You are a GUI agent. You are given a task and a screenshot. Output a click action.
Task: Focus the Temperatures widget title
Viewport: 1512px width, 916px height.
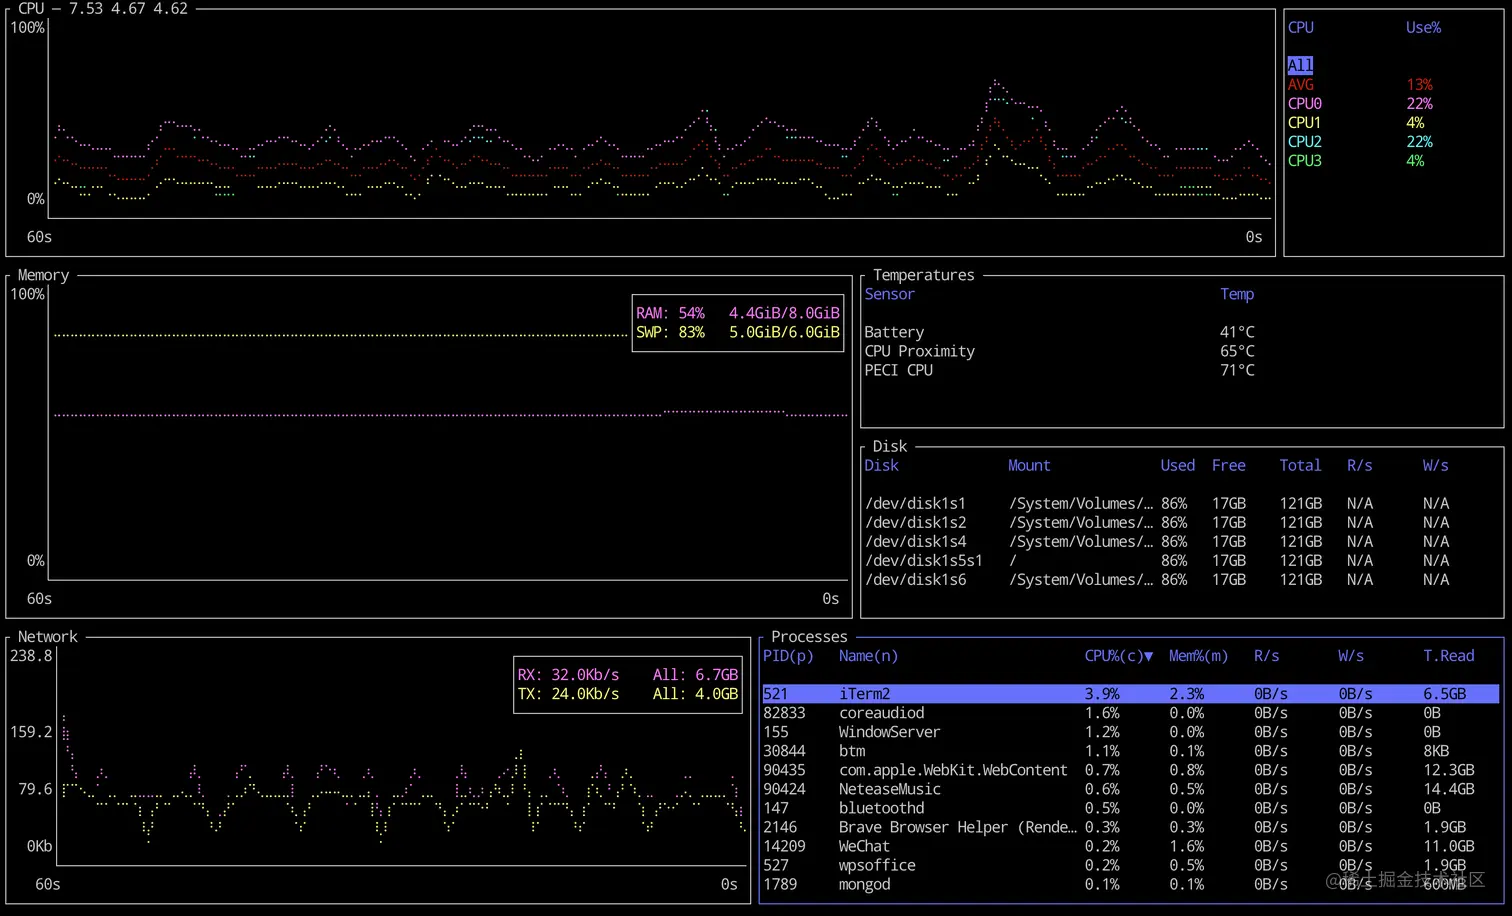(923, 275)
